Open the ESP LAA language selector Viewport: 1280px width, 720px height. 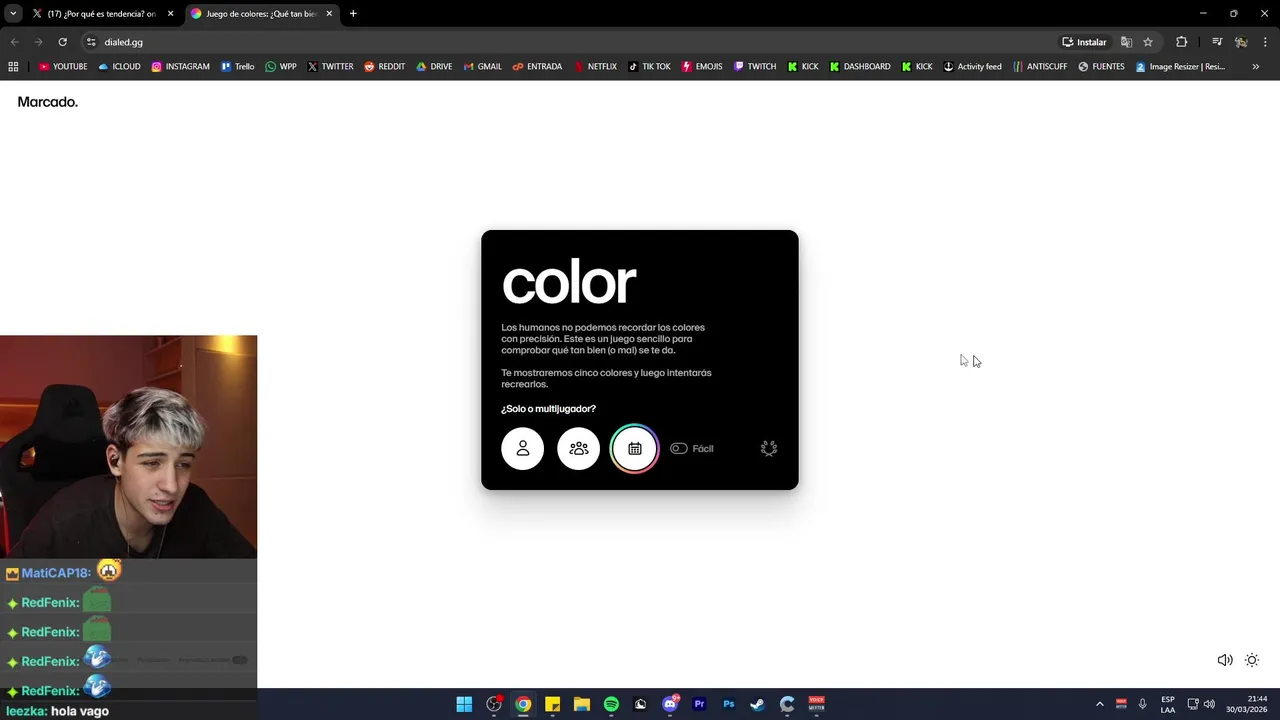1168,704
